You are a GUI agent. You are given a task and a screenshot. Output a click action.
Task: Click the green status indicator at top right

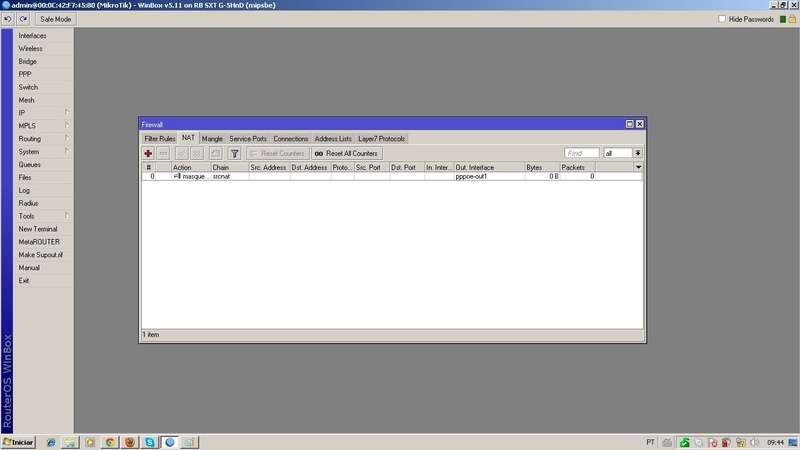[x=783, y=19]
